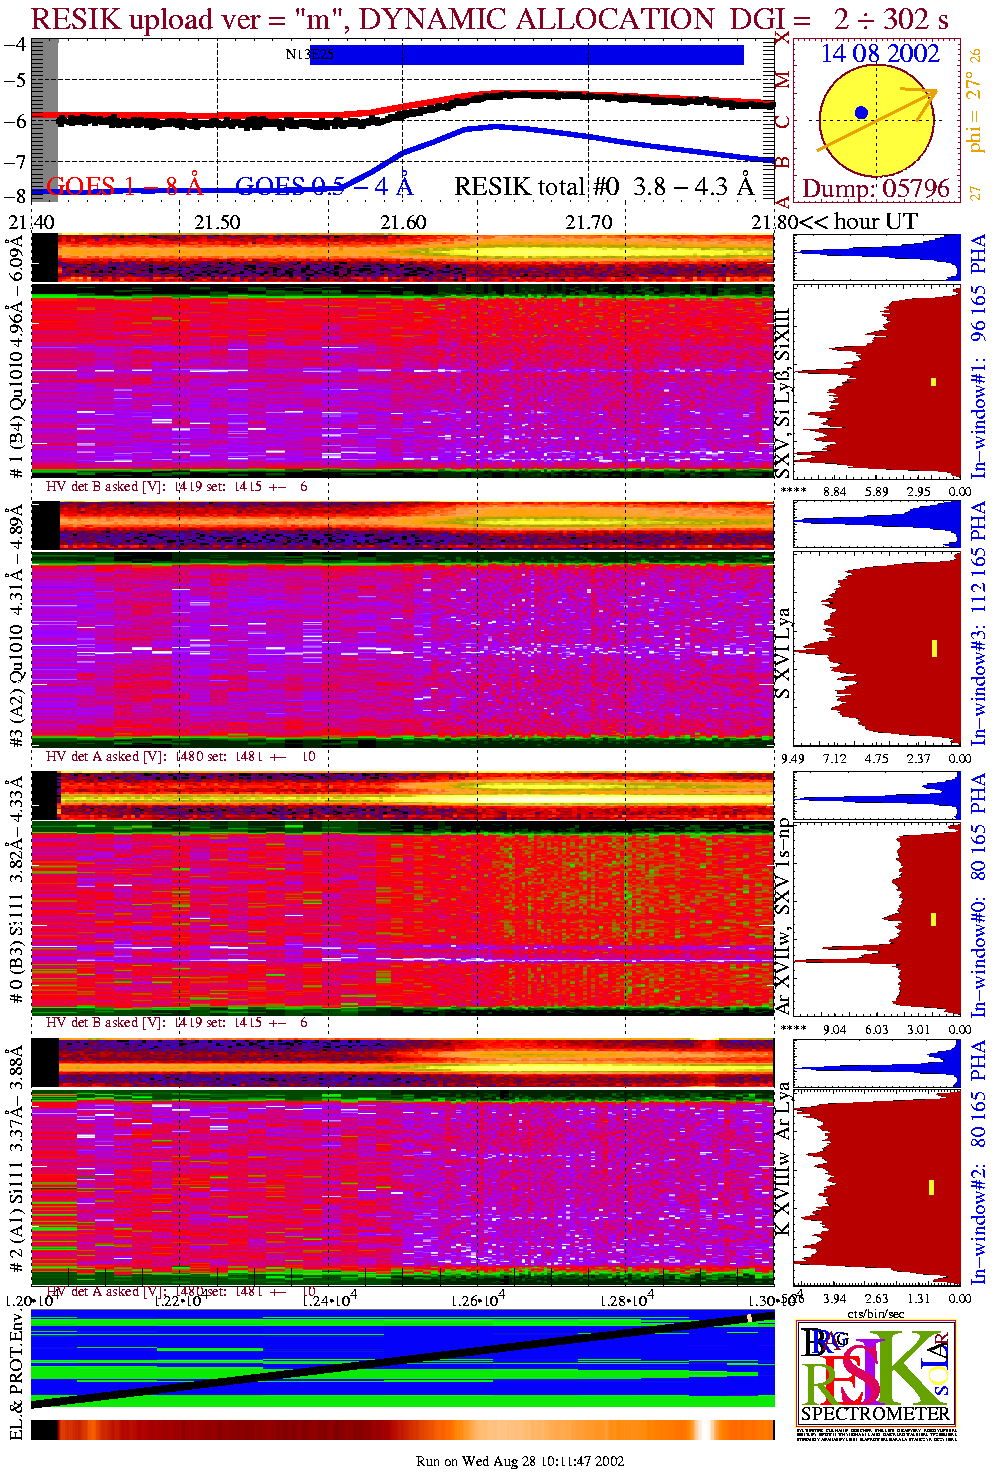Click the yellow marker in In-window#1 histogram
Screen dimensions: 1004x1476
pyautogui.click(x=934, y=381)
